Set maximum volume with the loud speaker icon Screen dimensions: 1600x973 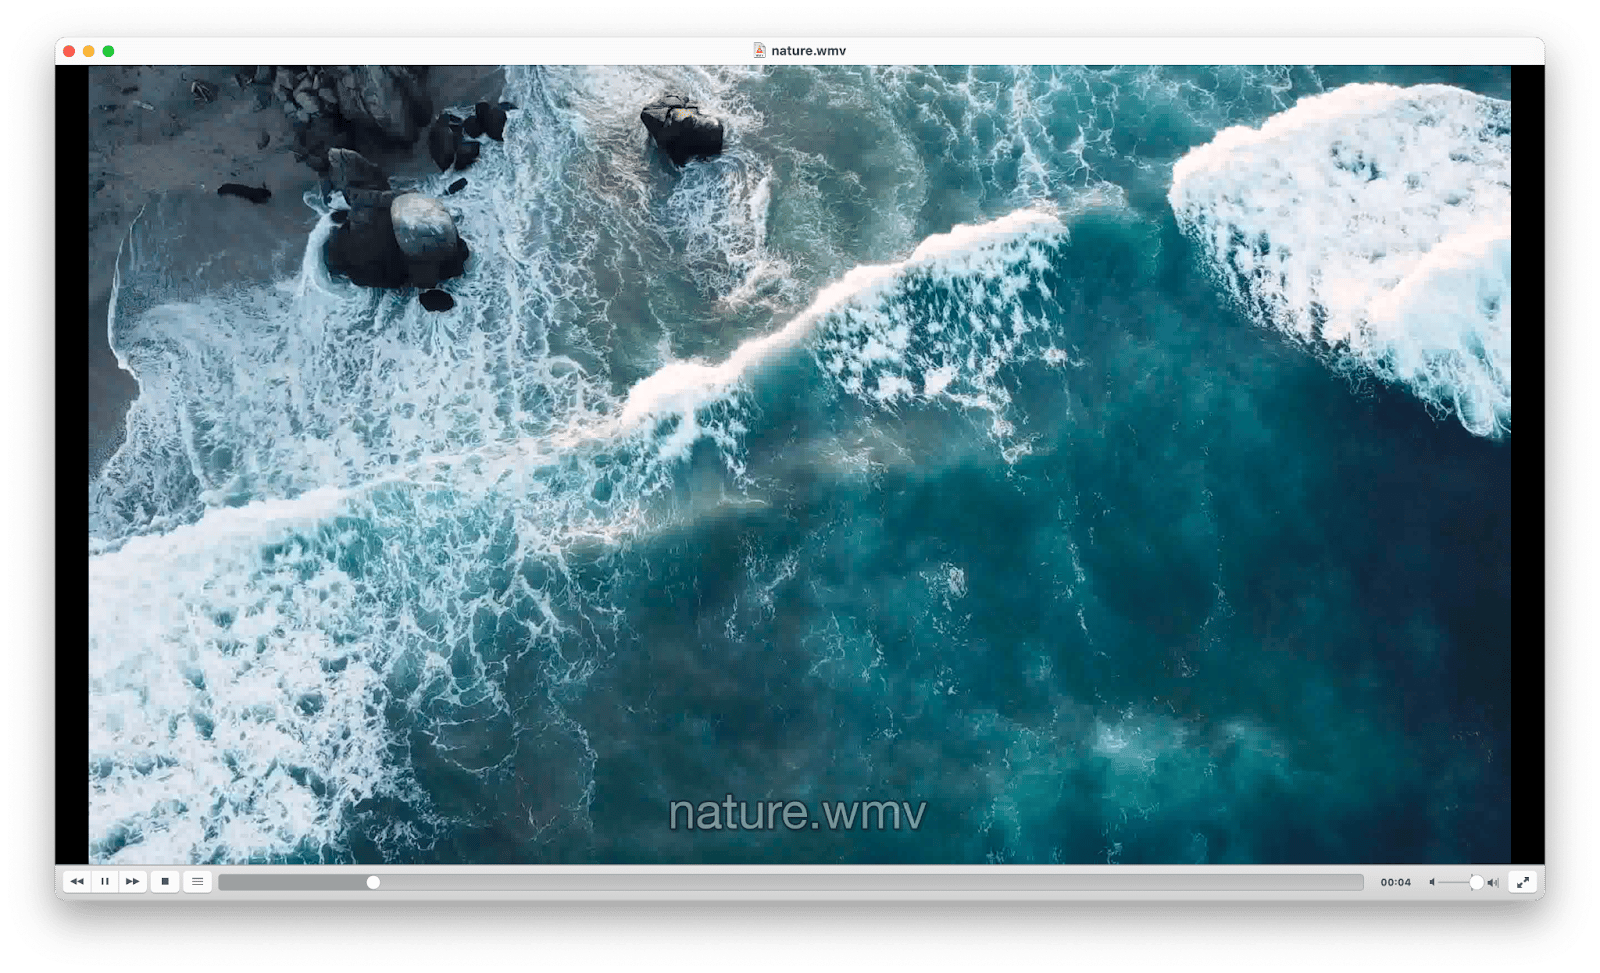[x=1493, y=882]
